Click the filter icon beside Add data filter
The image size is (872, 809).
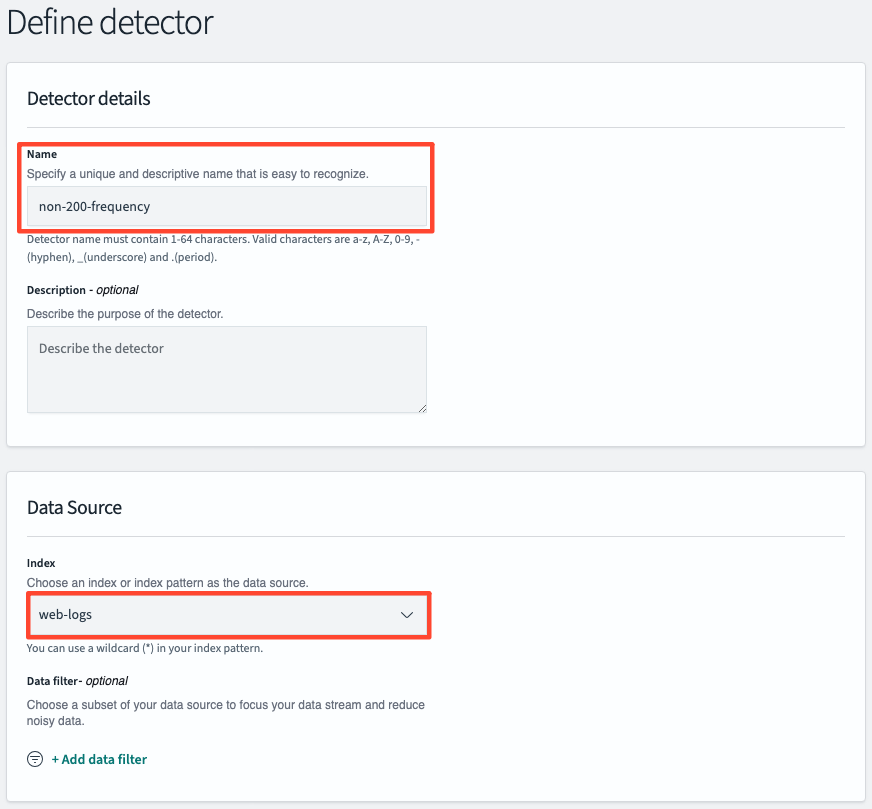point(35,759)
